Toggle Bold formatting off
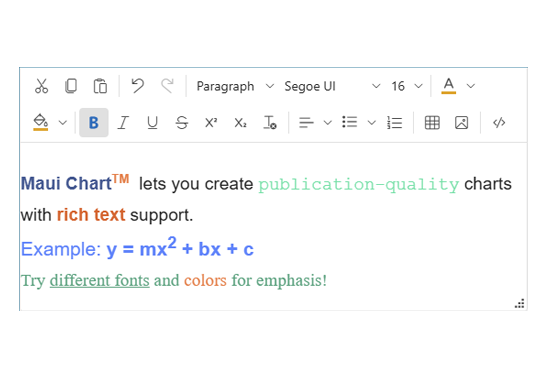The height and width of the screenshot is (380, 550). click(x=94, y=123)
